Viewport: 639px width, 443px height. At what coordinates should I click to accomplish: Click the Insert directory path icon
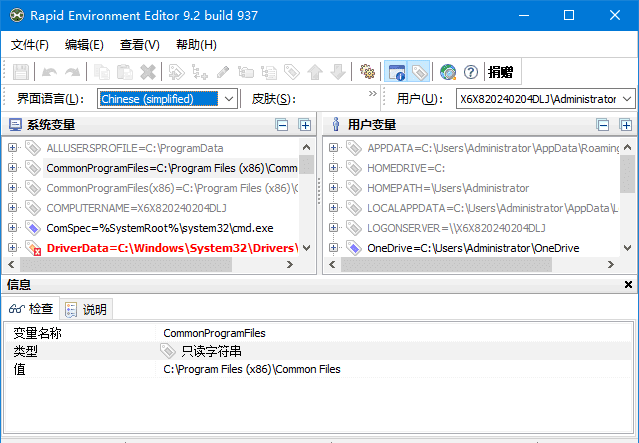(246, 72)
